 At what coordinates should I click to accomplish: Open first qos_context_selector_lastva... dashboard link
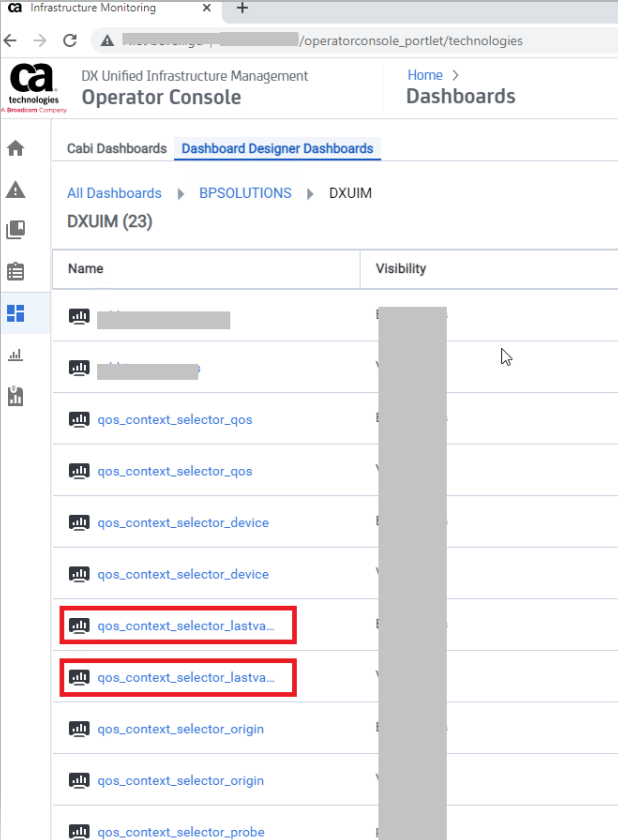point(186,626)
